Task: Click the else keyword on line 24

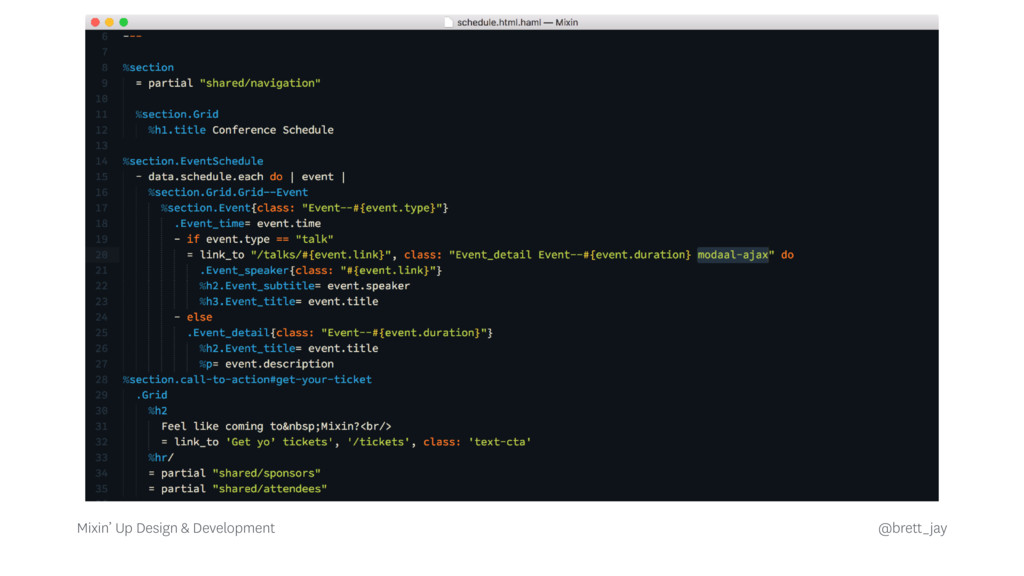Action: pyautogui.click(x=199, y=317)
